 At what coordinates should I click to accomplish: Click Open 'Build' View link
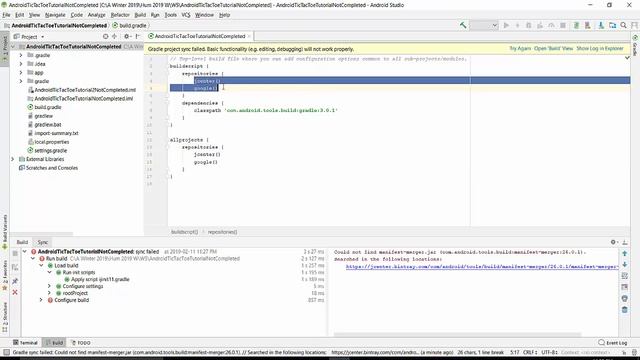[553, 49]
